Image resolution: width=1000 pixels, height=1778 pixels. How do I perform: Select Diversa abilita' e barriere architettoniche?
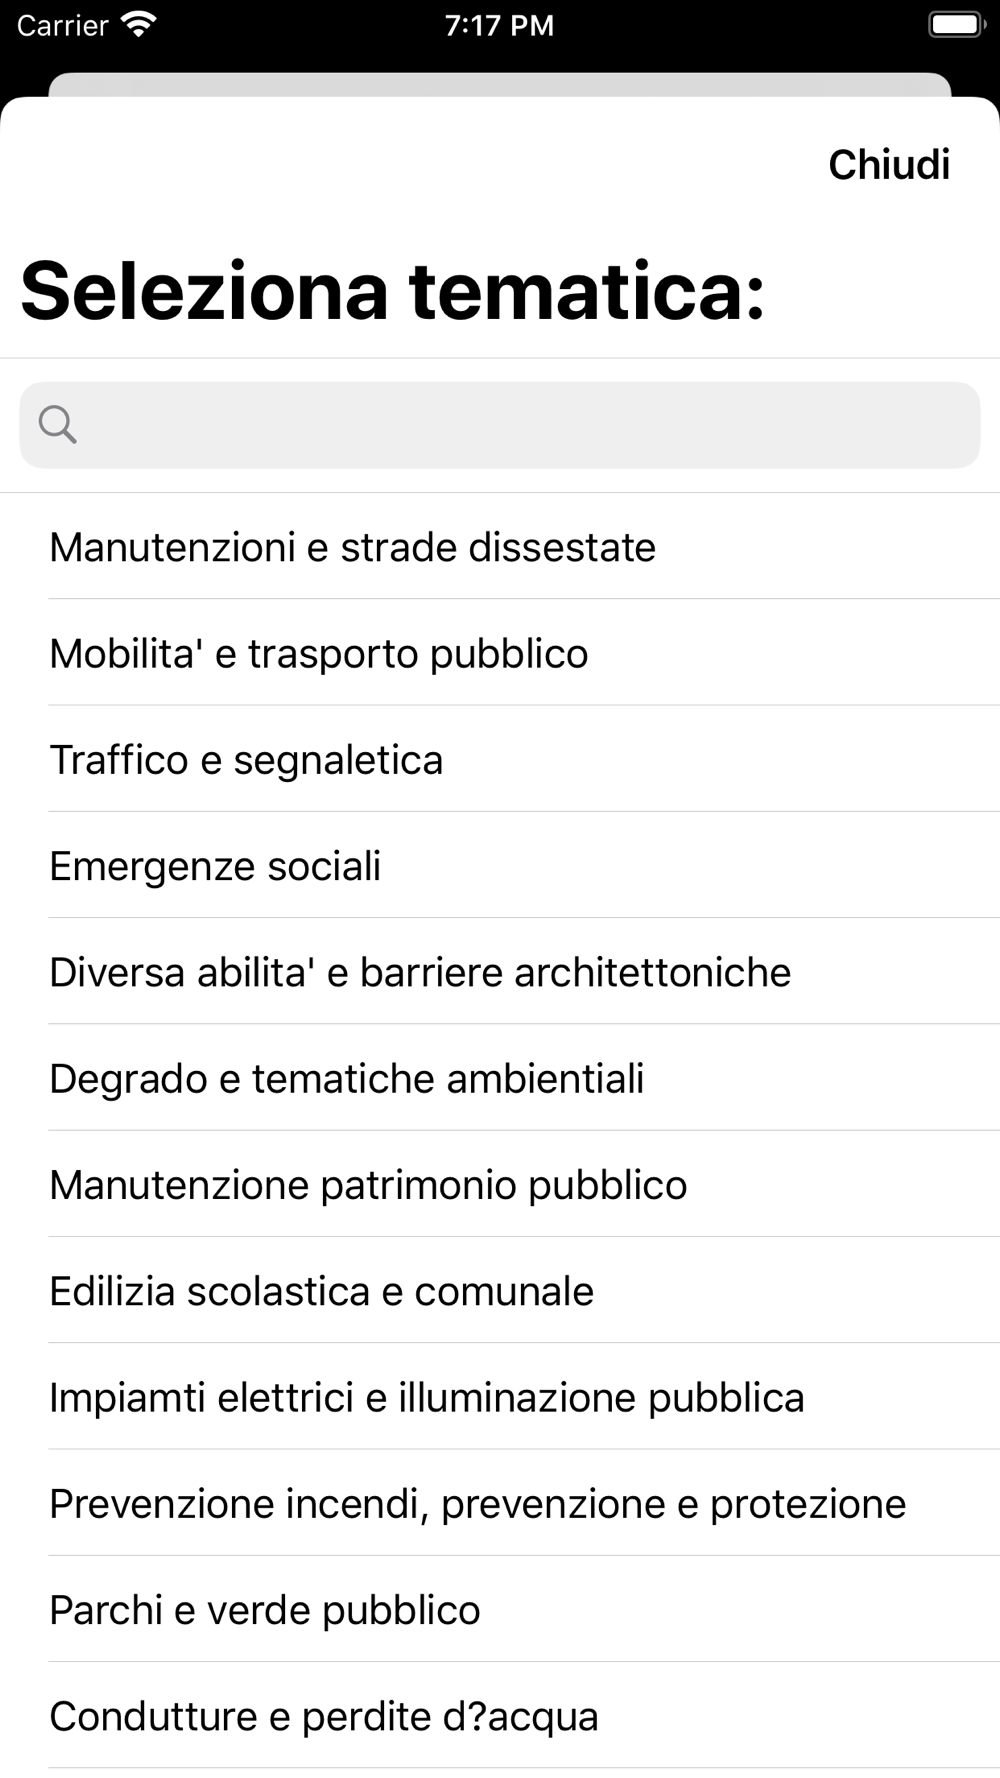tap(500, 972)
